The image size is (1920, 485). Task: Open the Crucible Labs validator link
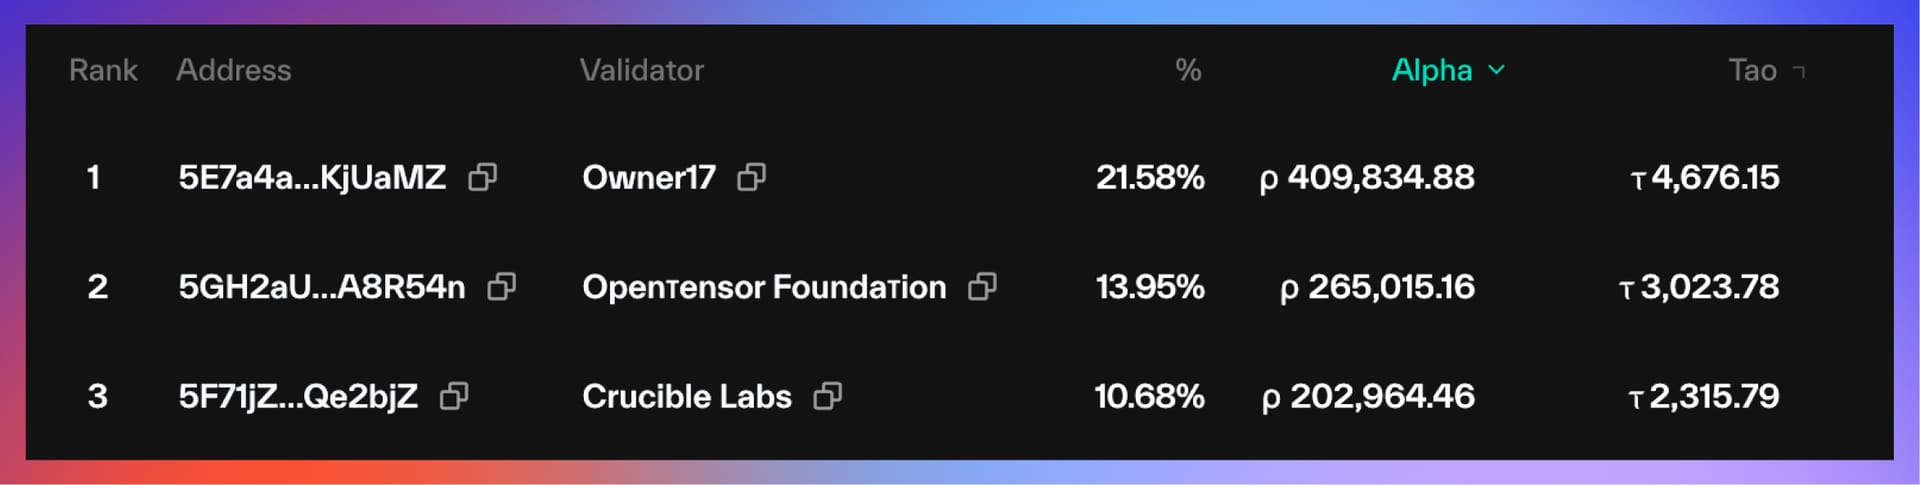point(687,396)
